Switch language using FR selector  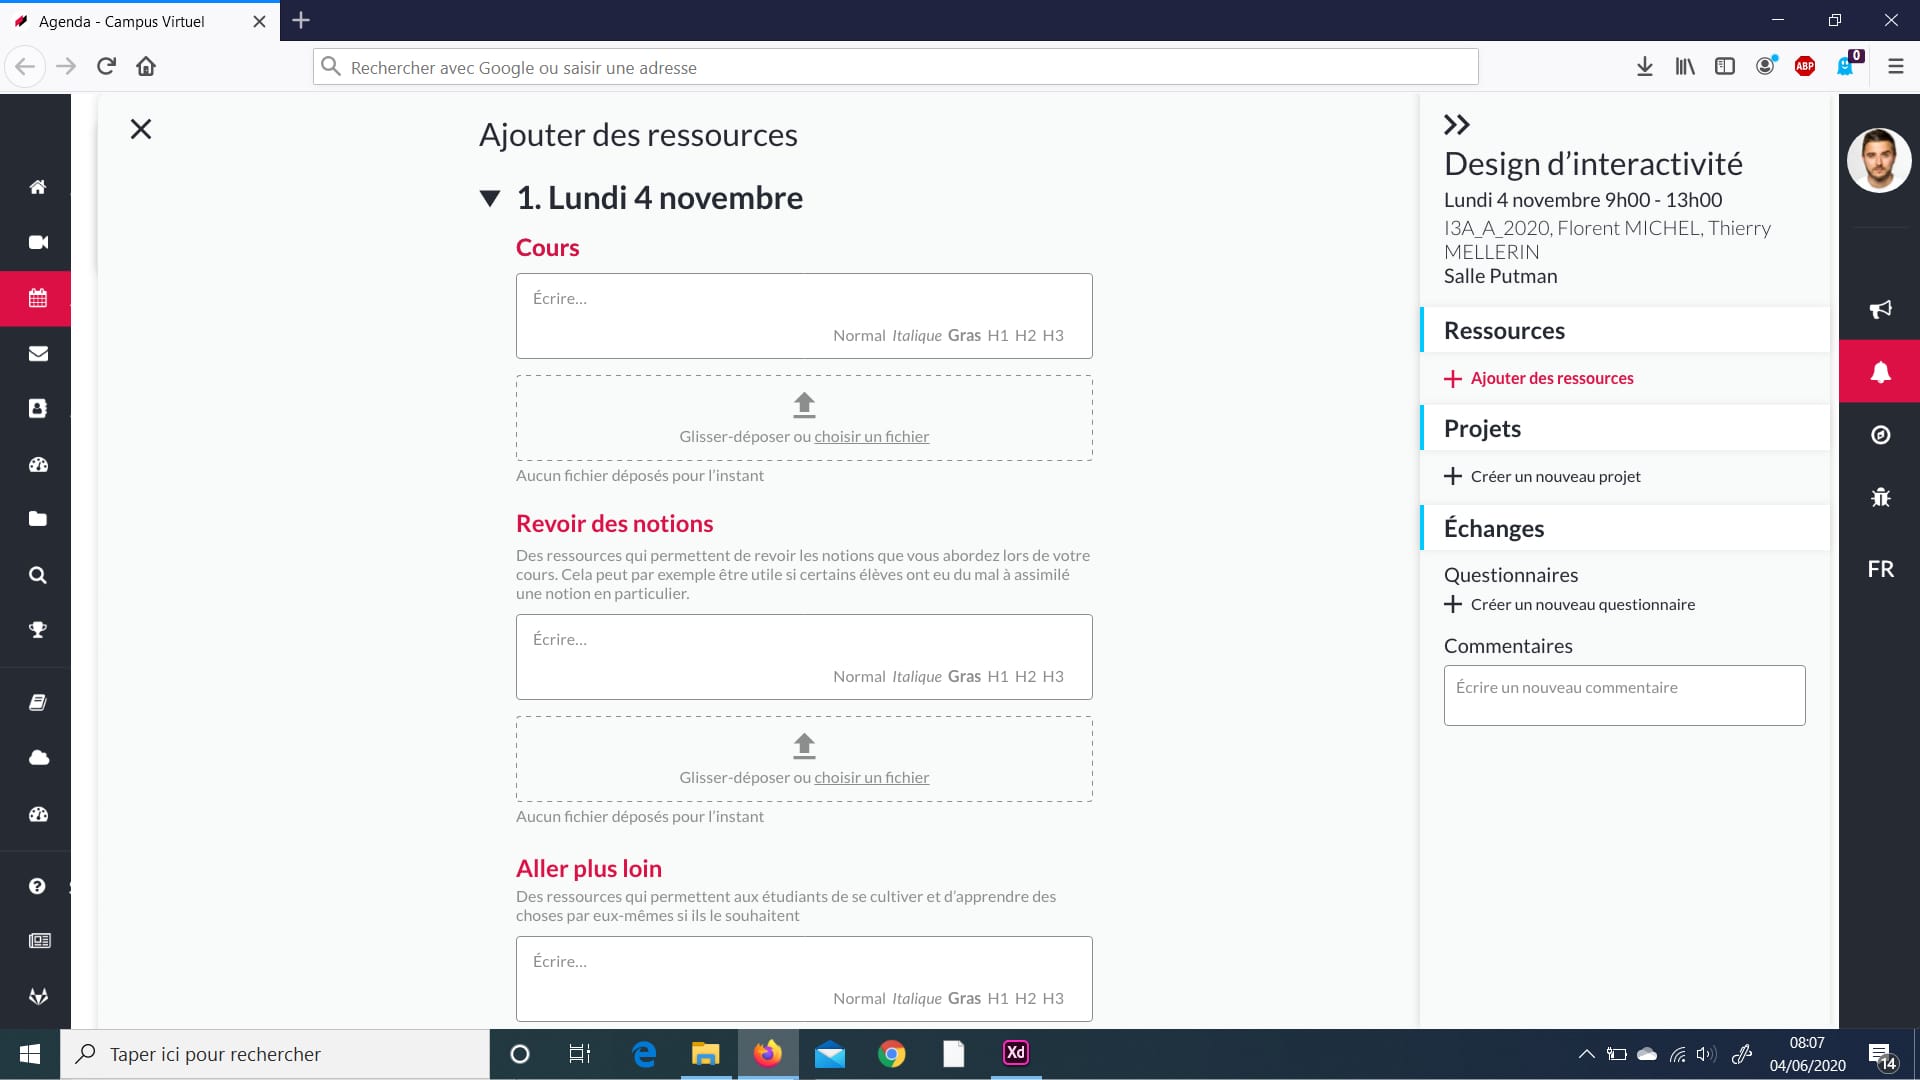coord(1880,569)
